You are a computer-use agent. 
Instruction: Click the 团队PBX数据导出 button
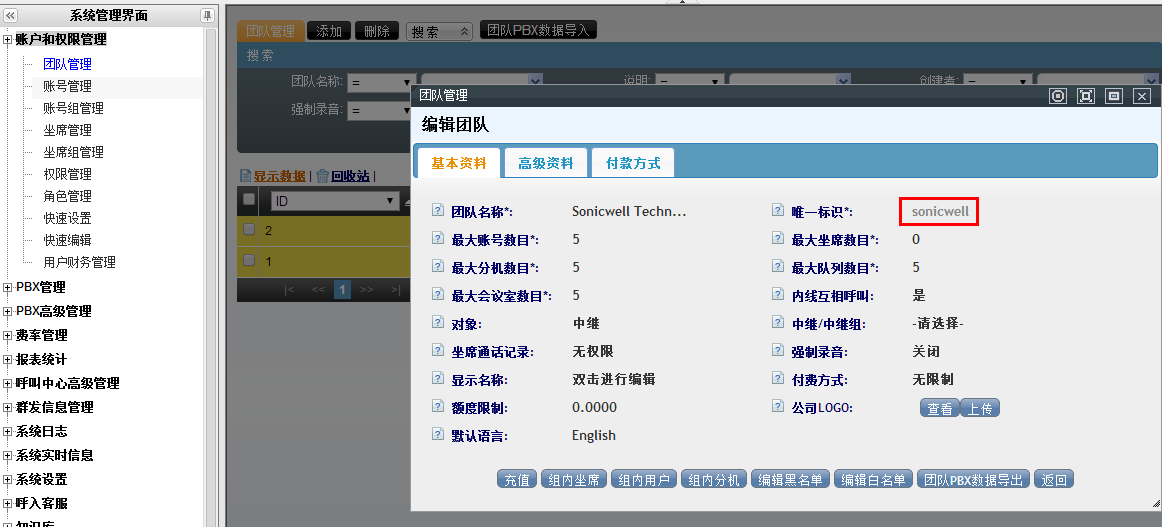[974, 480]
